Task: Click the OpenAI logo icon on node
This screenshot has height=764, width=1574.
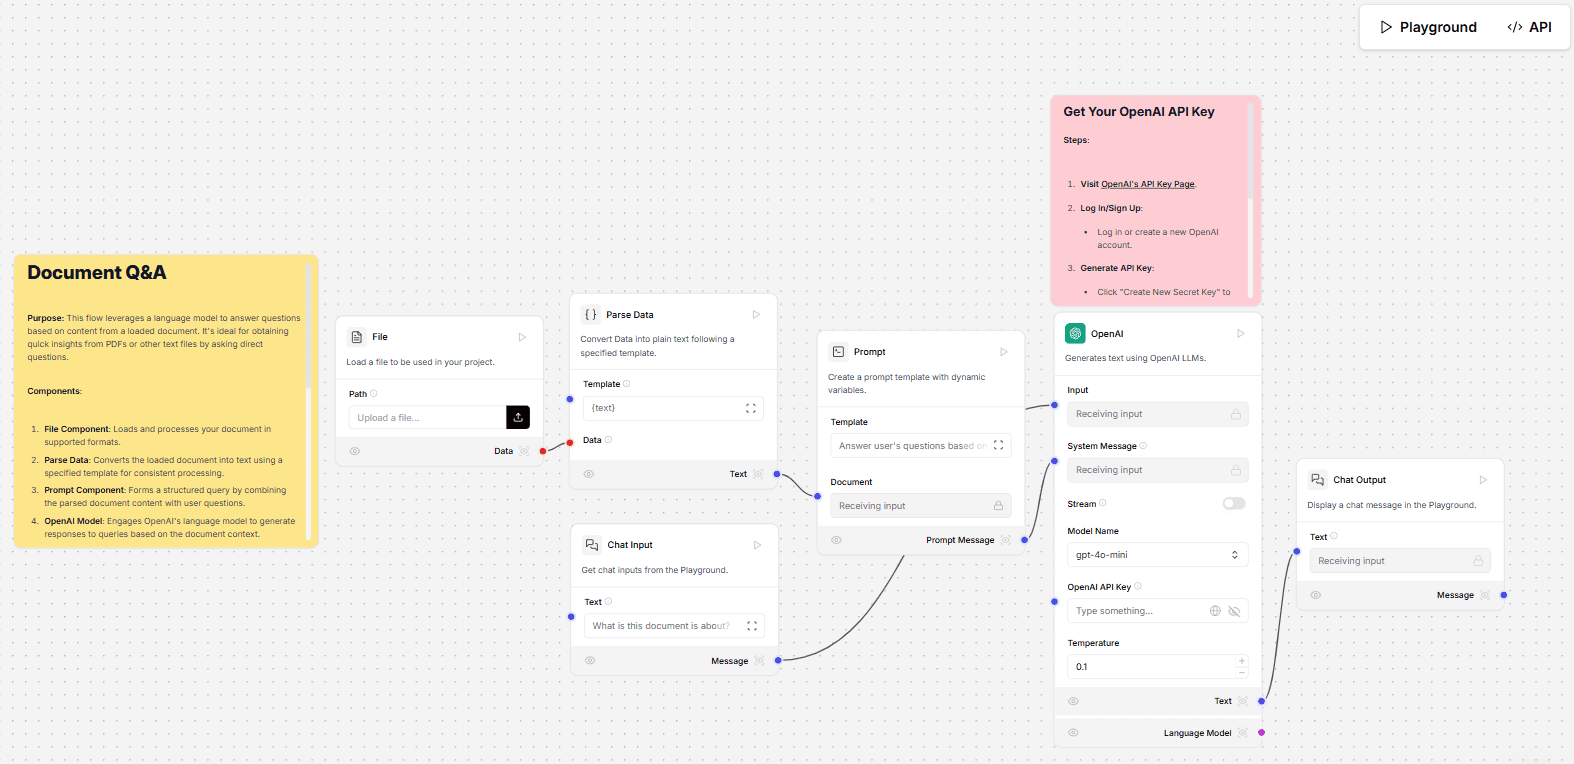Action: pos(1075,334)
